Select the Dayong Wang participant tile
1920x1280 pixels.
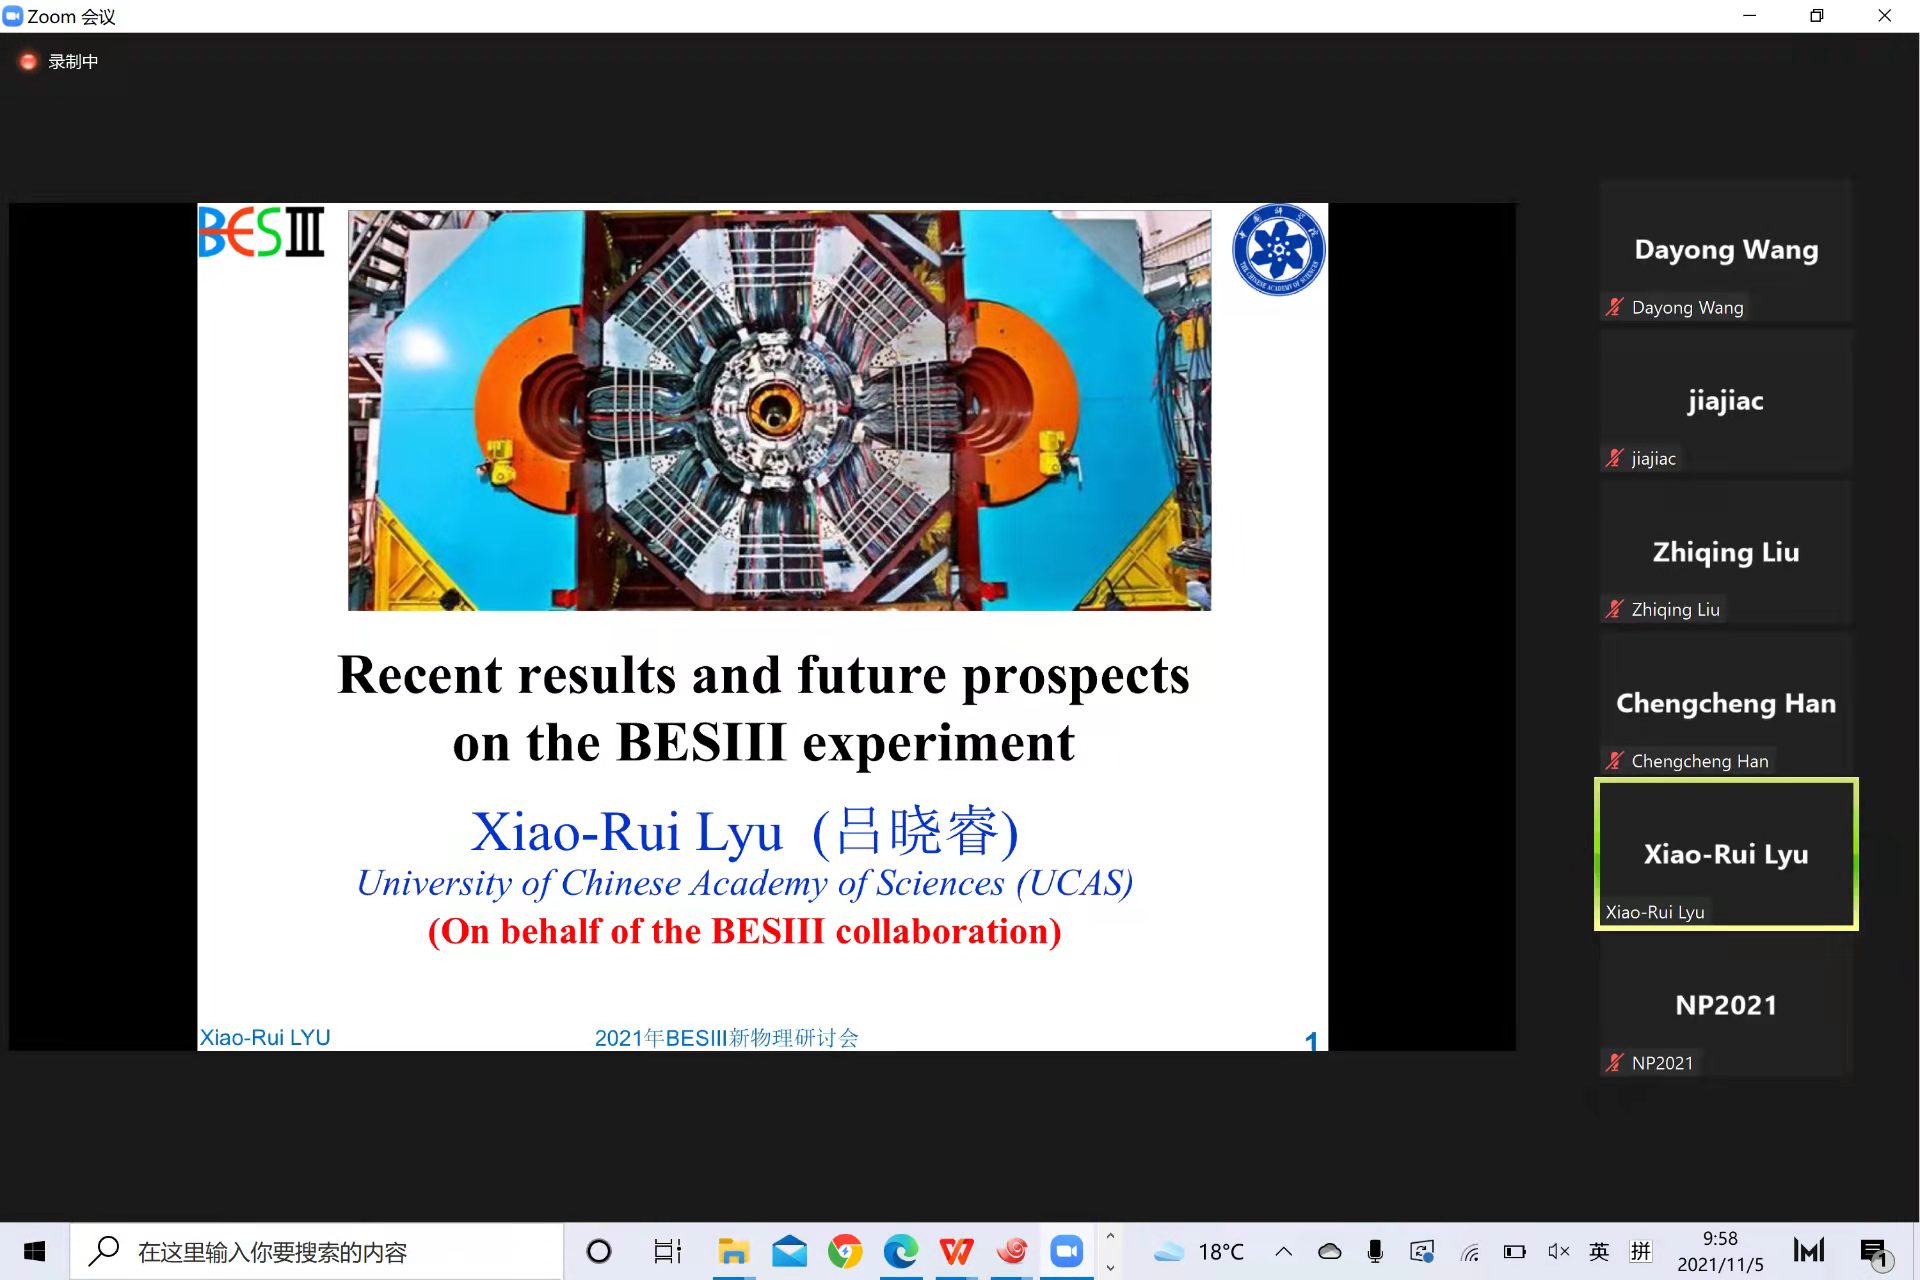[1726, 251]
